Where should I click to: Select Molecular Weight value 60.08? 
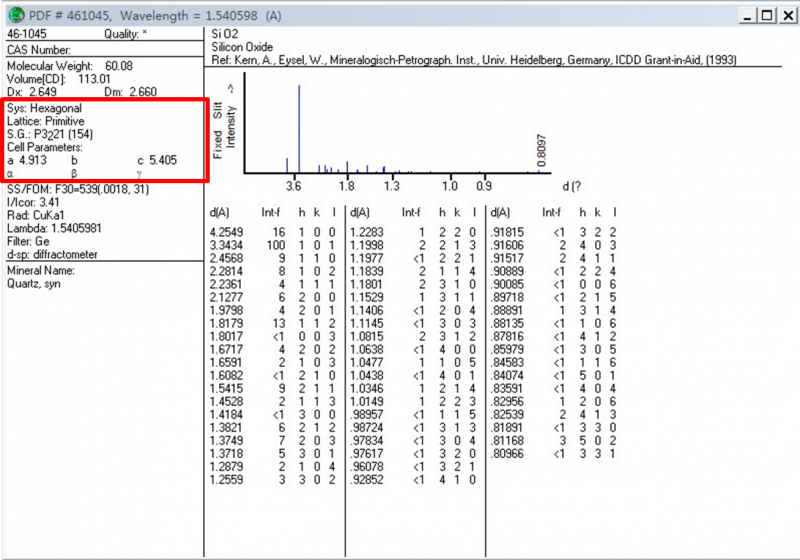pyautogui.click(x=119, y=66)
